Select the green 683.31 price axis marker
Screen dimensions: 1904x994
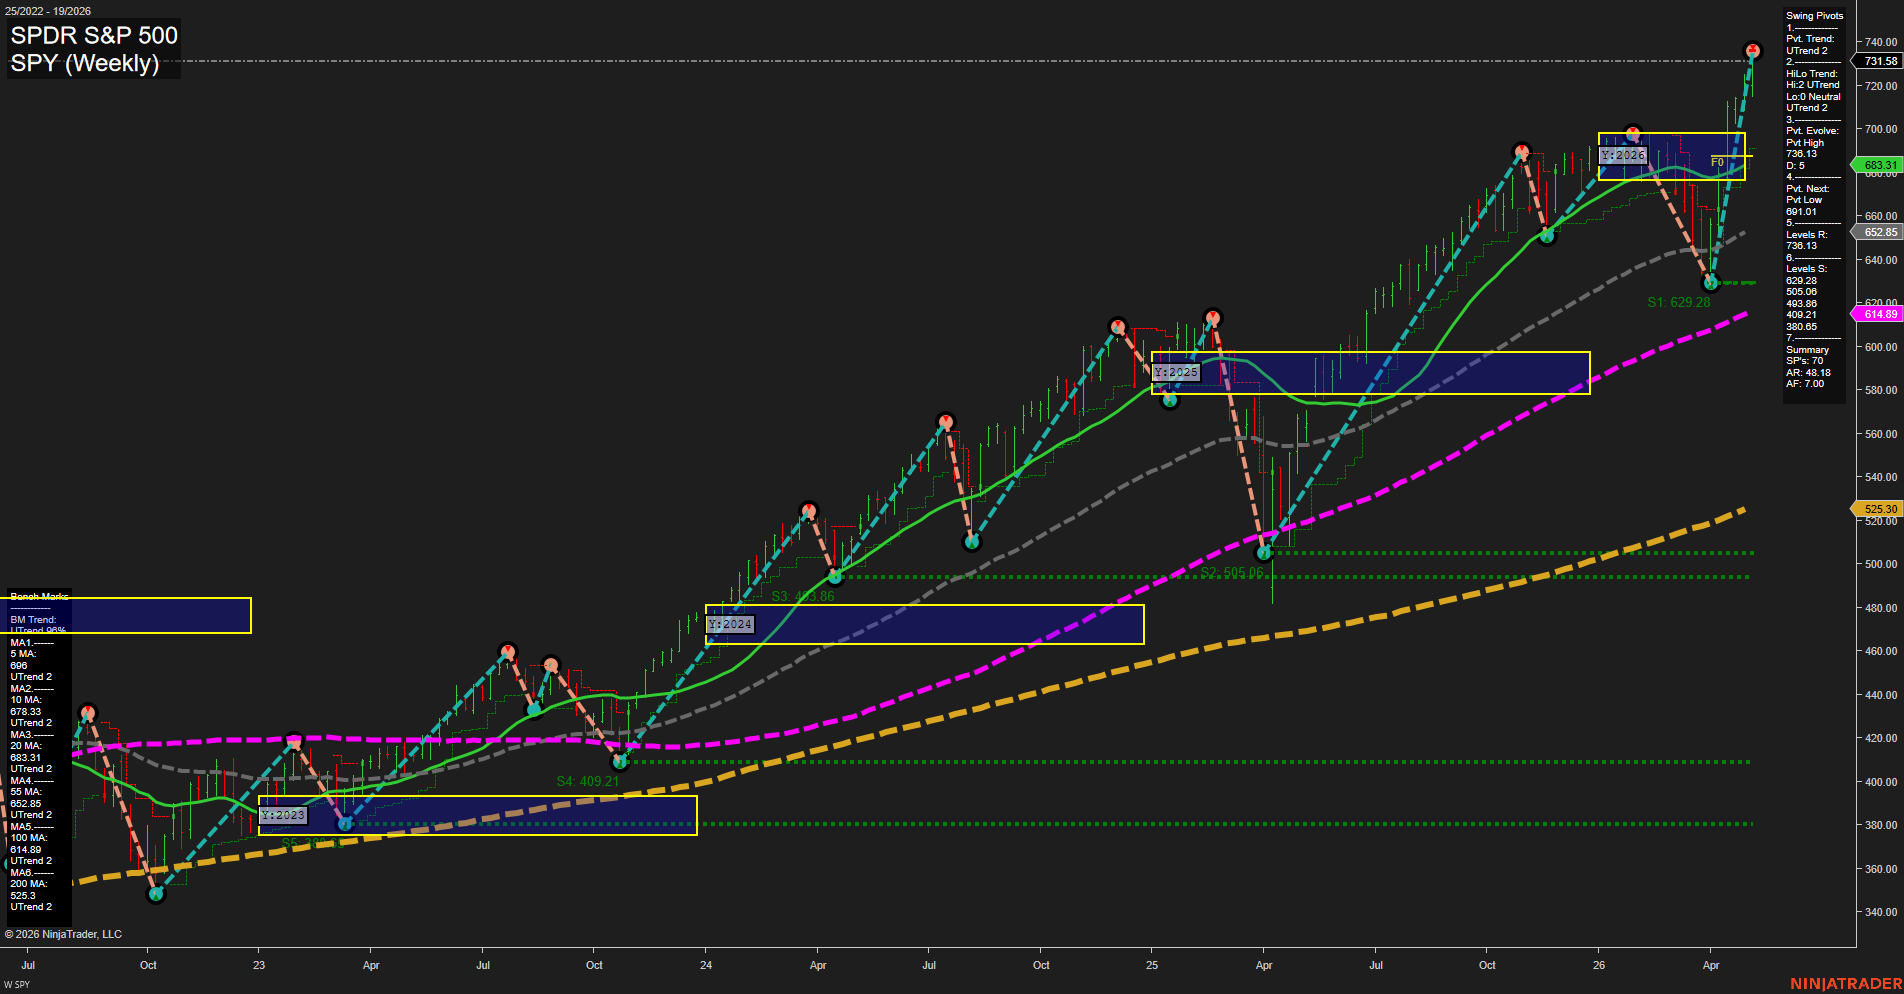[x=1879, y=165]
